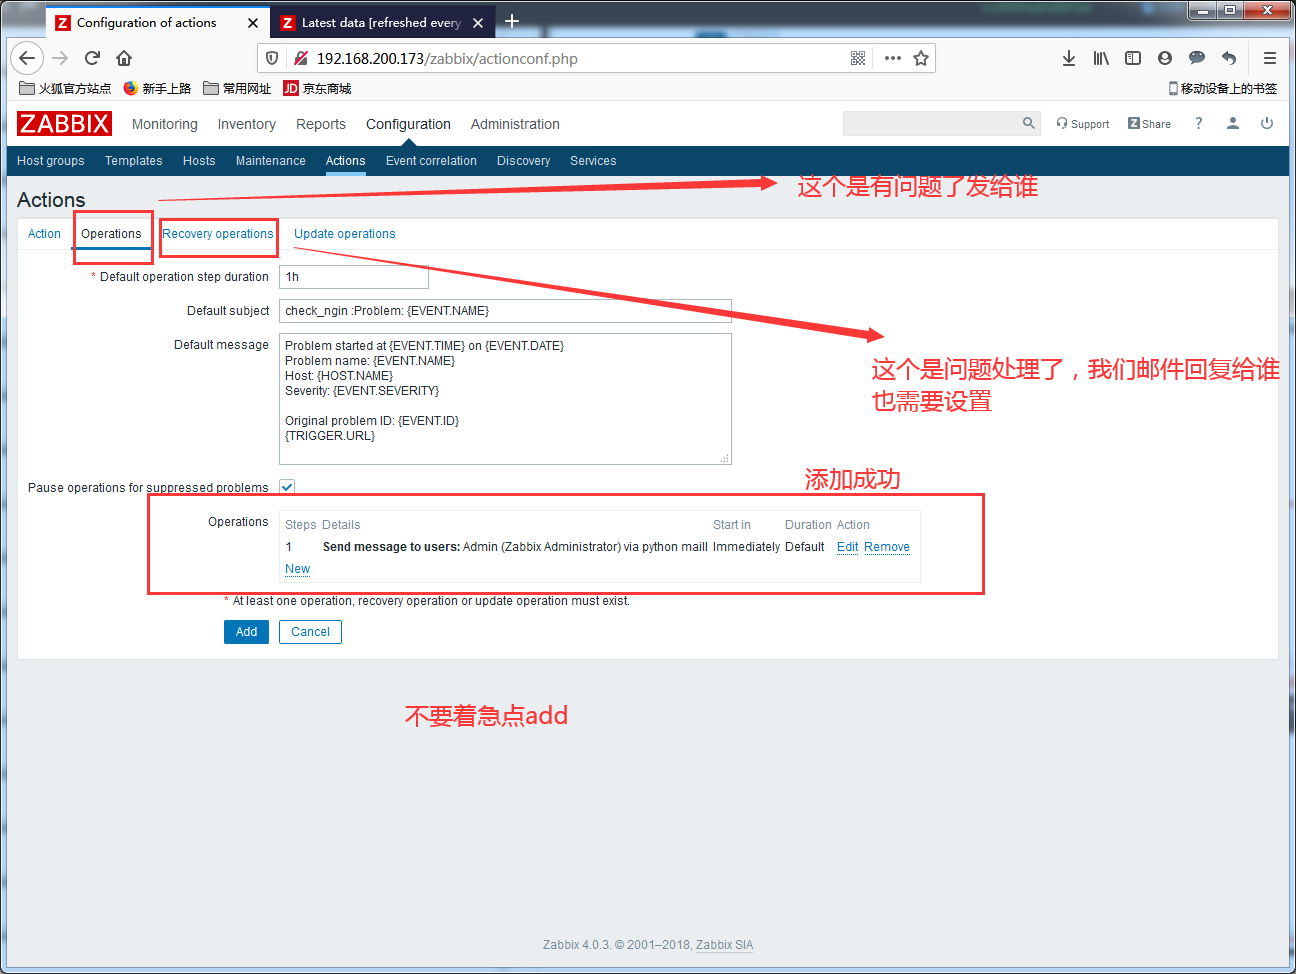1296x974 pixels.
Task: Open the Zabbix Support link
Action: point(1083,124)
